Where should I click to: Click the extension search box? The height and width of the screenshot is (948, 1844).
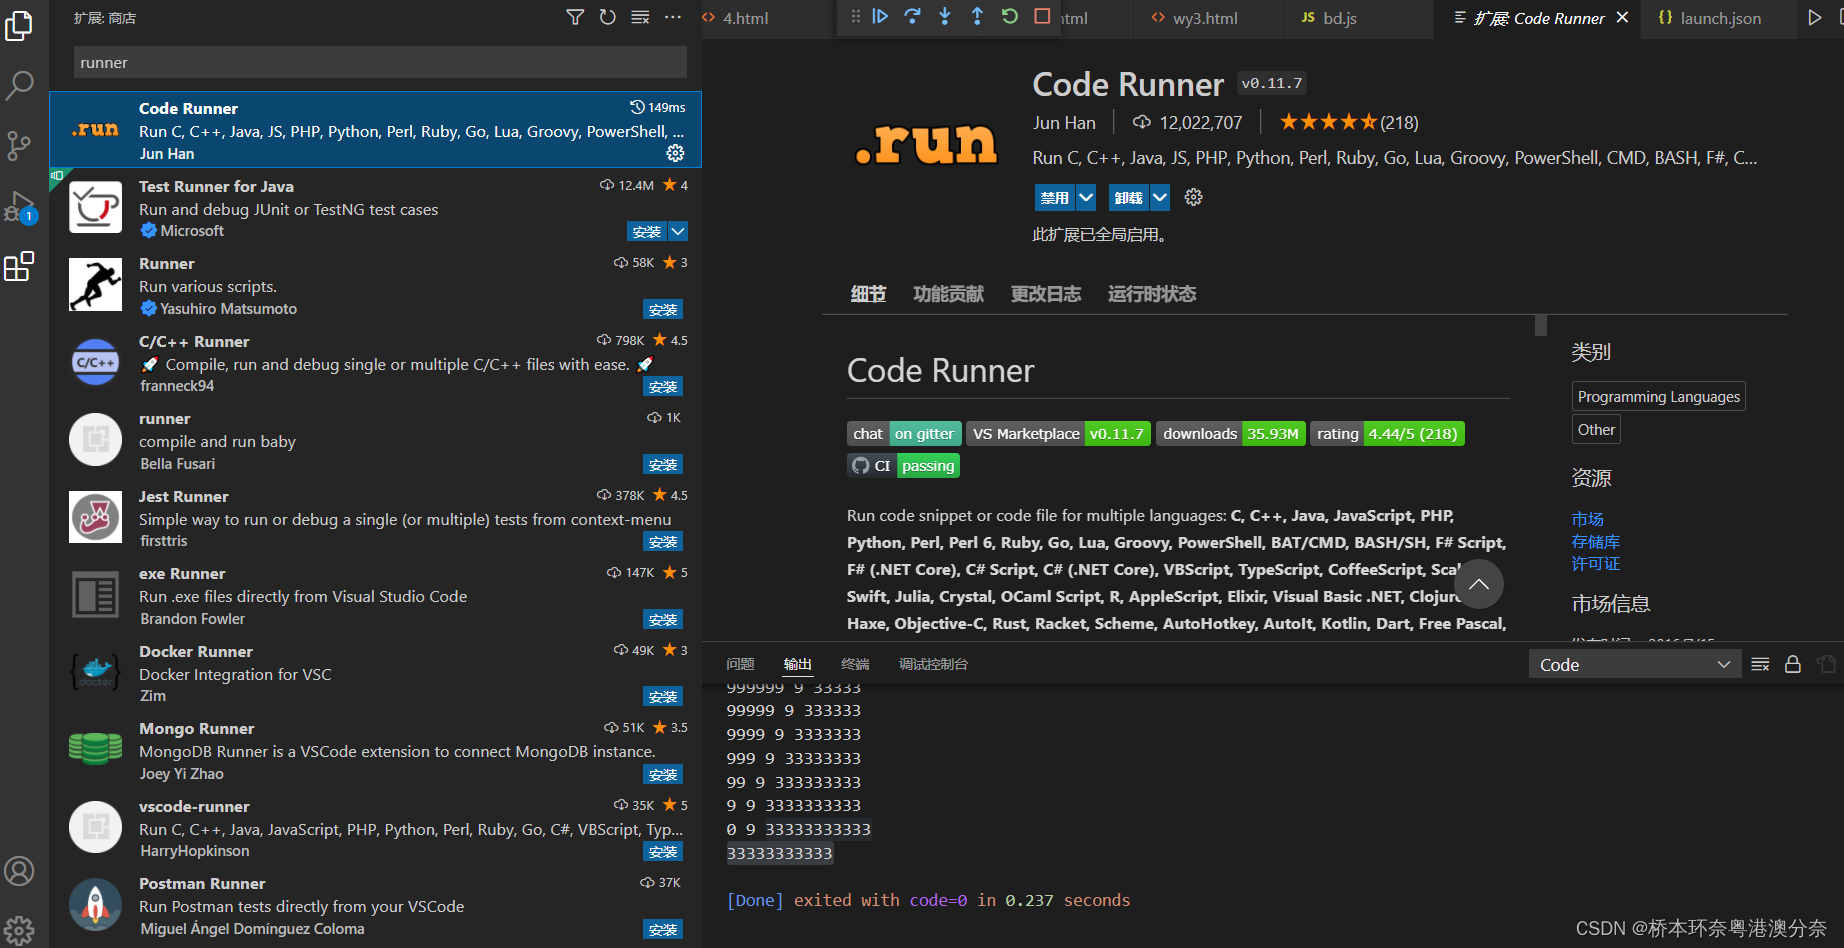pos(380,62)
